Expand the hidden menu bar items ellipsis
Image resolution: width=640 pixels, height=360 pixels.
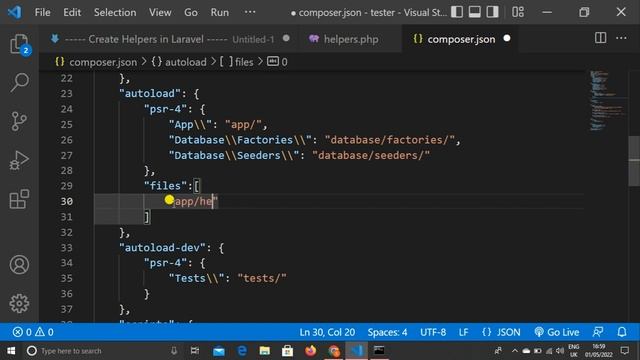click(250, 12)
